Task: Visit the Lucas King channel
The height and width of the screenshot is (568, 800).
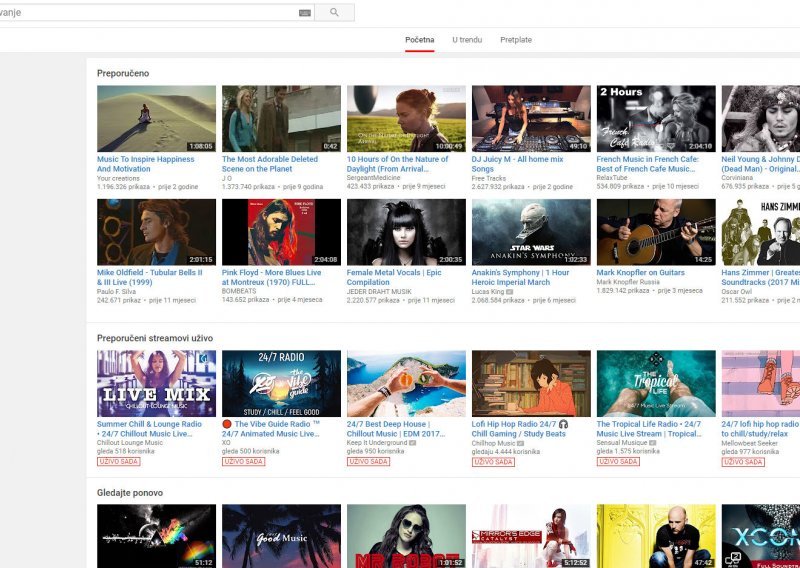Action: tap(488, 291)
